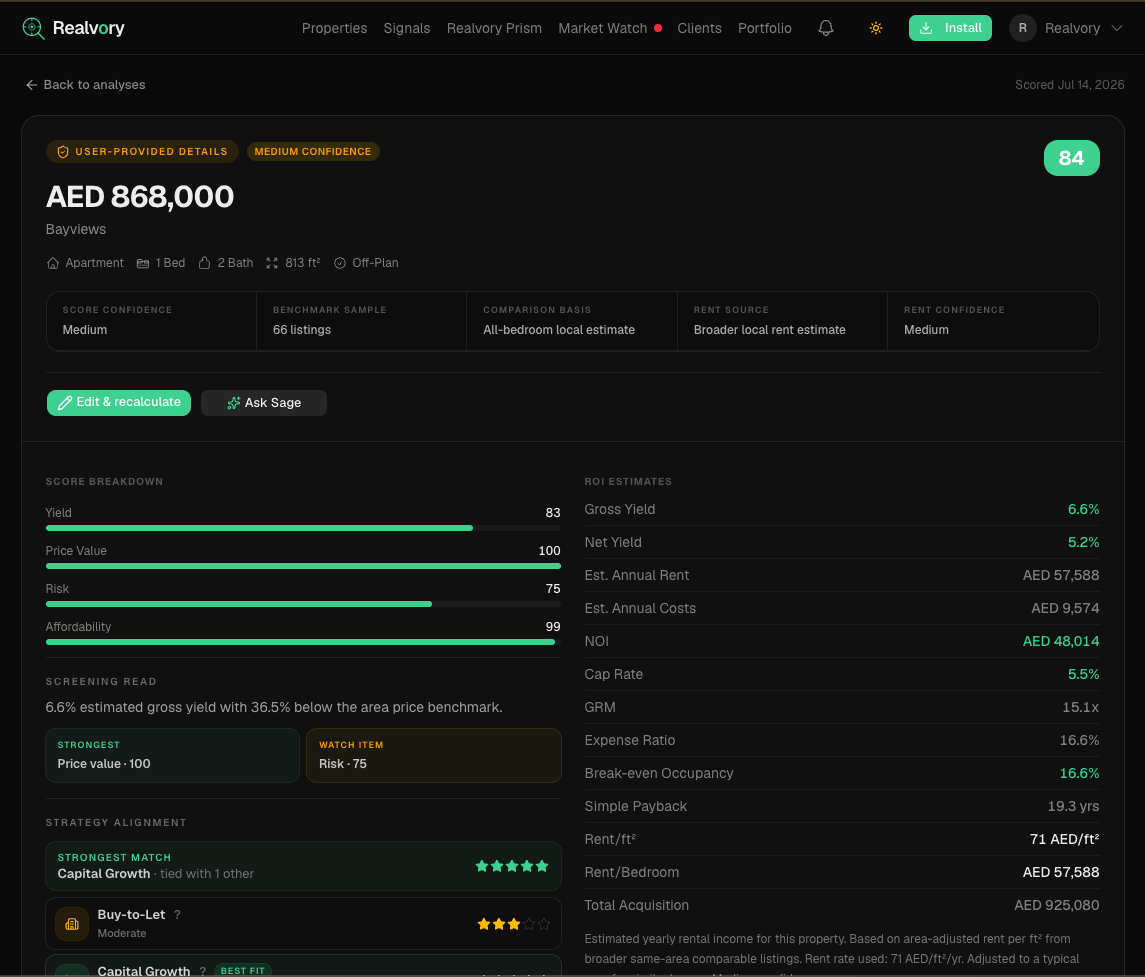Click the Ask Sage button
1145x977 pixels.
click(264, 402)
